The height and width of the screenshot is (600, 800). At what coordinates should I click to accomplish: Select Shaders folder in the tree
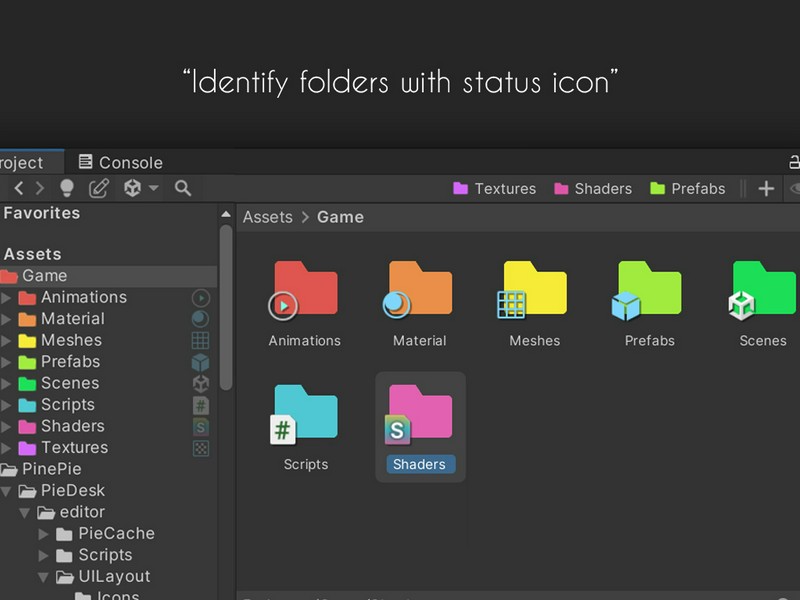click(x=72, y=426)
